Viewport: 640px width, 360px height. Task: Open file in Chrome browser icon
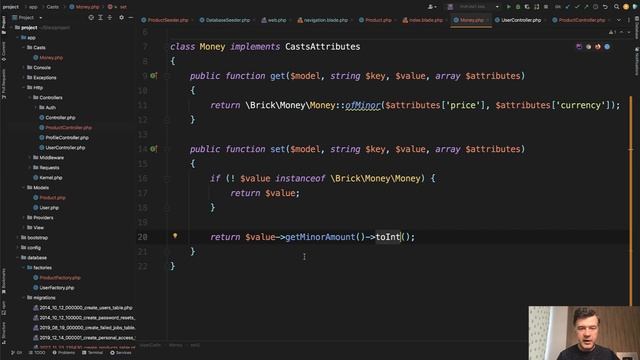[x=588, y=47]
